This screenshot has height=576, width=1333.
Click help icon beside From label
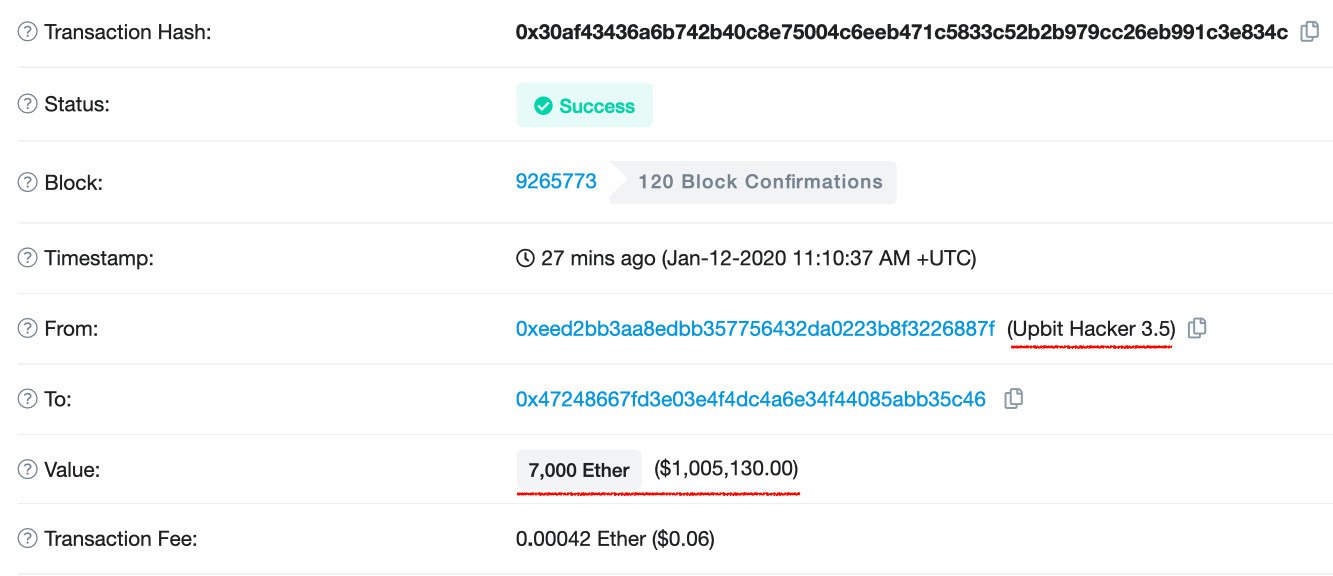click(x=27, y=328)
